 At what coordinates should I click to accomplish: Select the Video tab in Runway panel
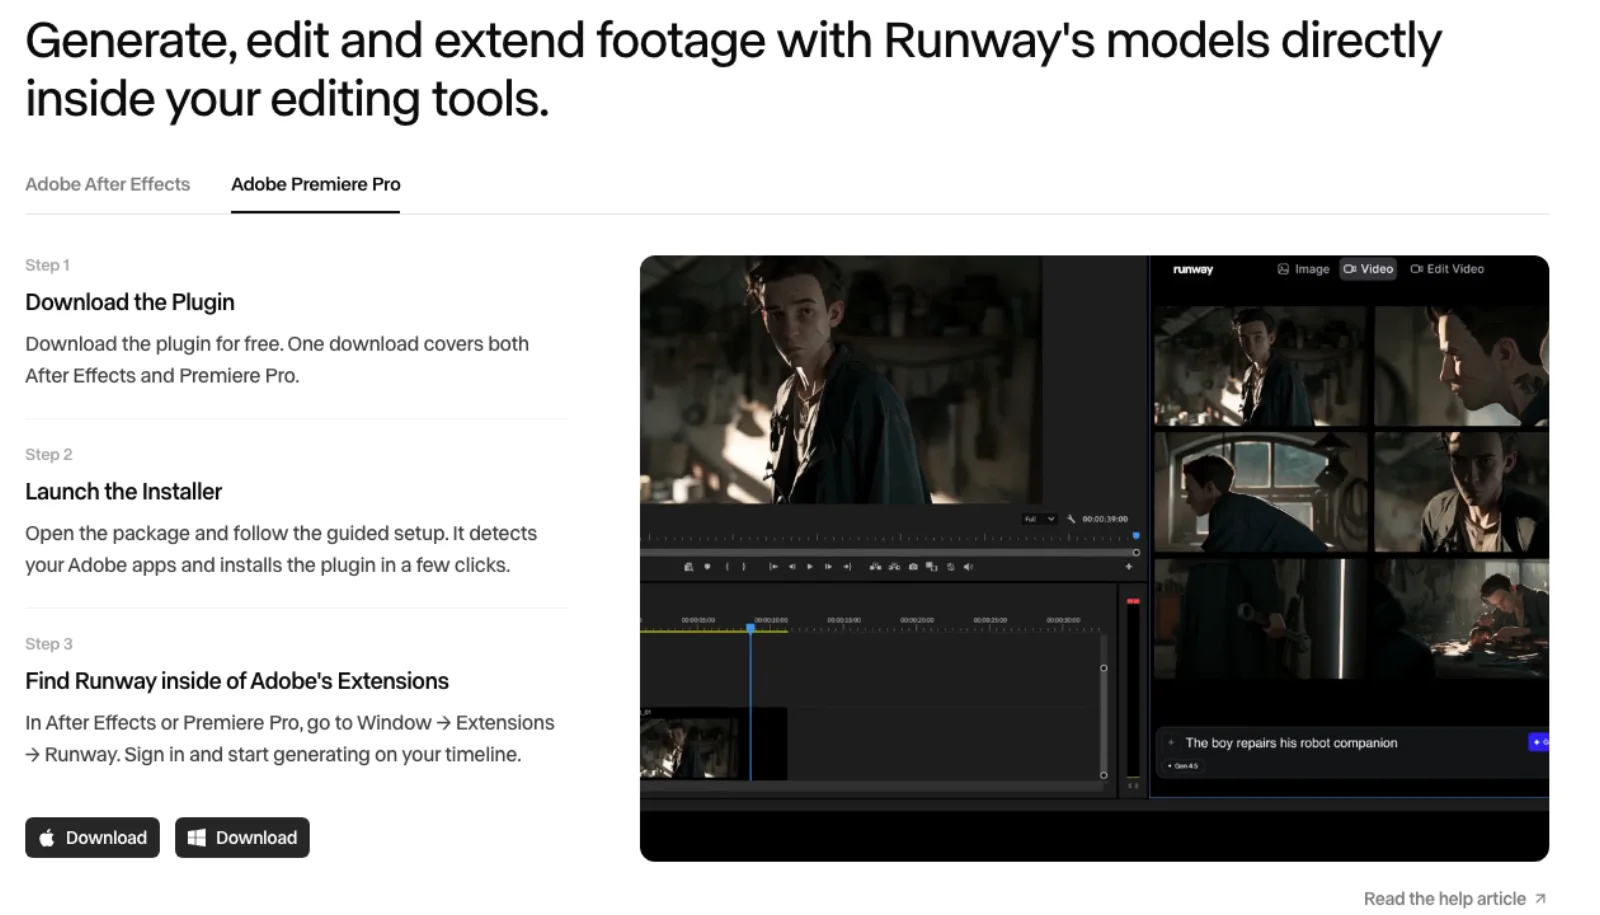pos(1368,269)
